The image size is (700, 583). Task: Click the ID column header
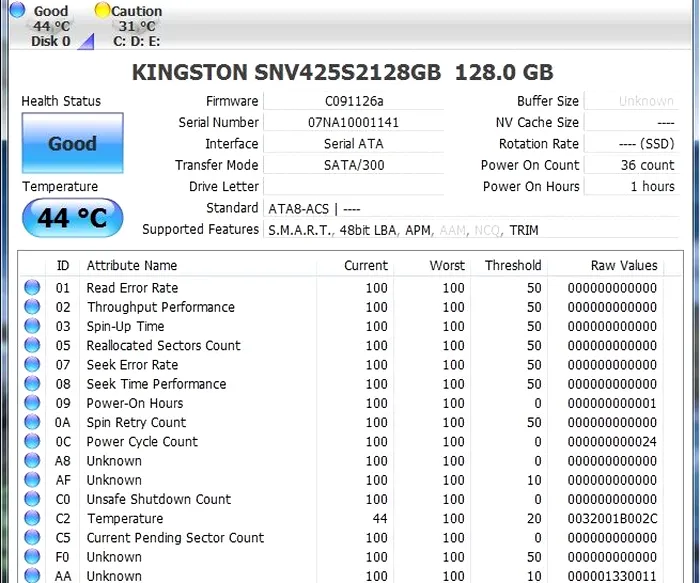[x=62, y=266]
